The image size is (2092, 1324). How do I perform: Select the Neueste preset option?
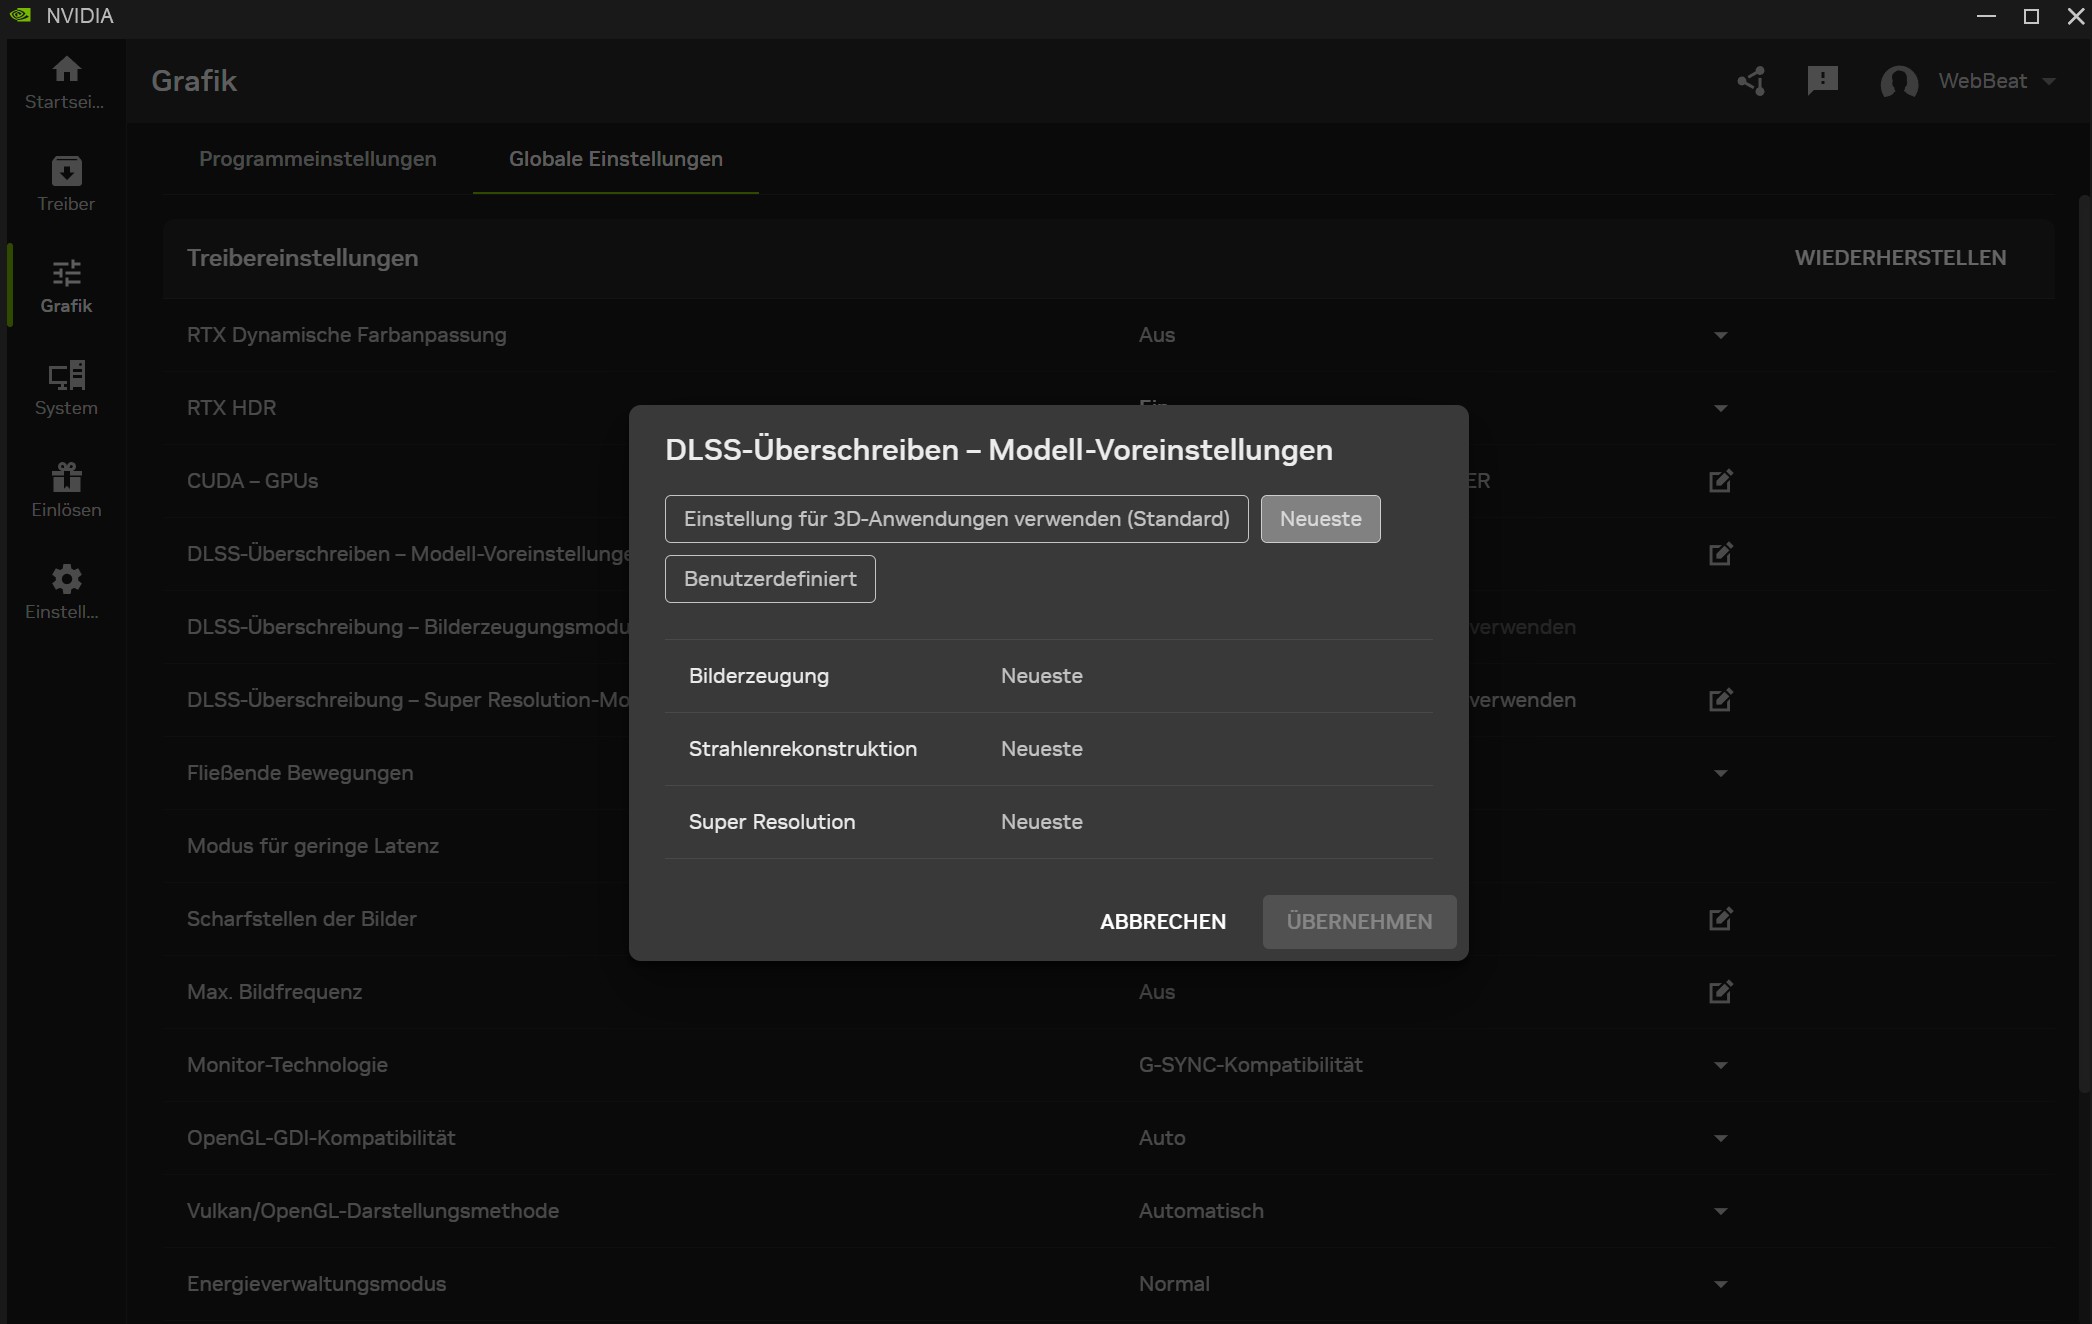coord(1320,518)
